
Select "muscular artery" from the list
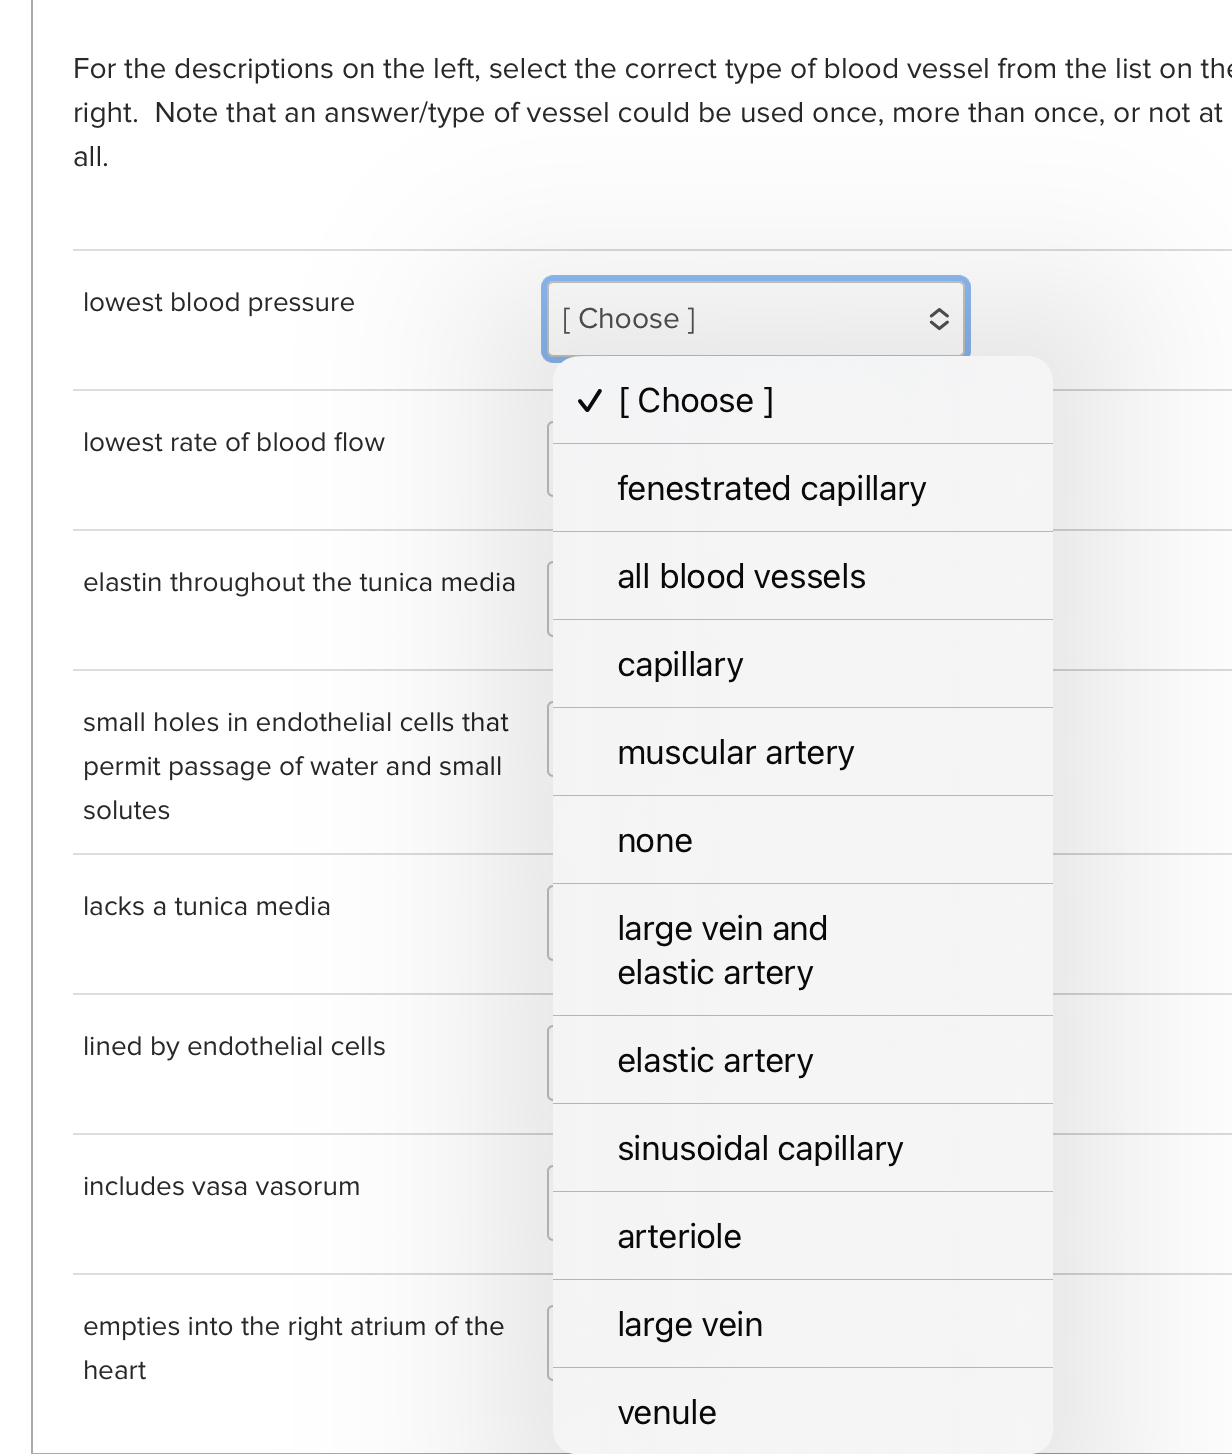735,752
